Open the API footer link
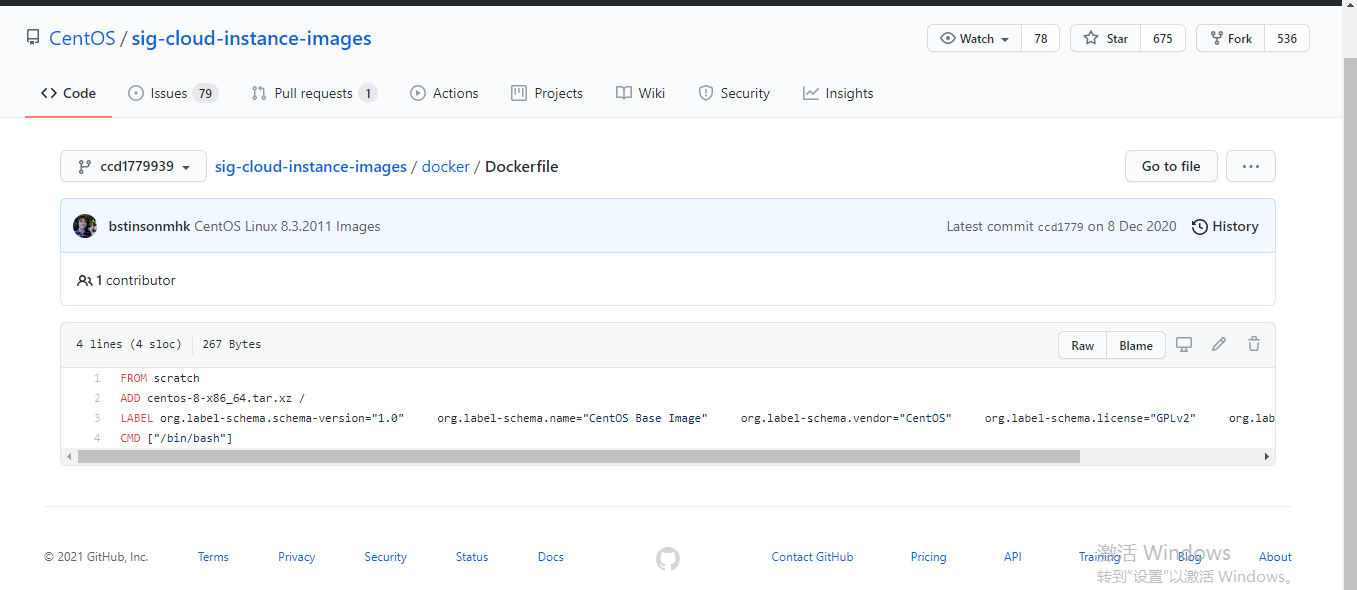Viewport: 1357px width, 590px height. click(x=1012, y=557)
